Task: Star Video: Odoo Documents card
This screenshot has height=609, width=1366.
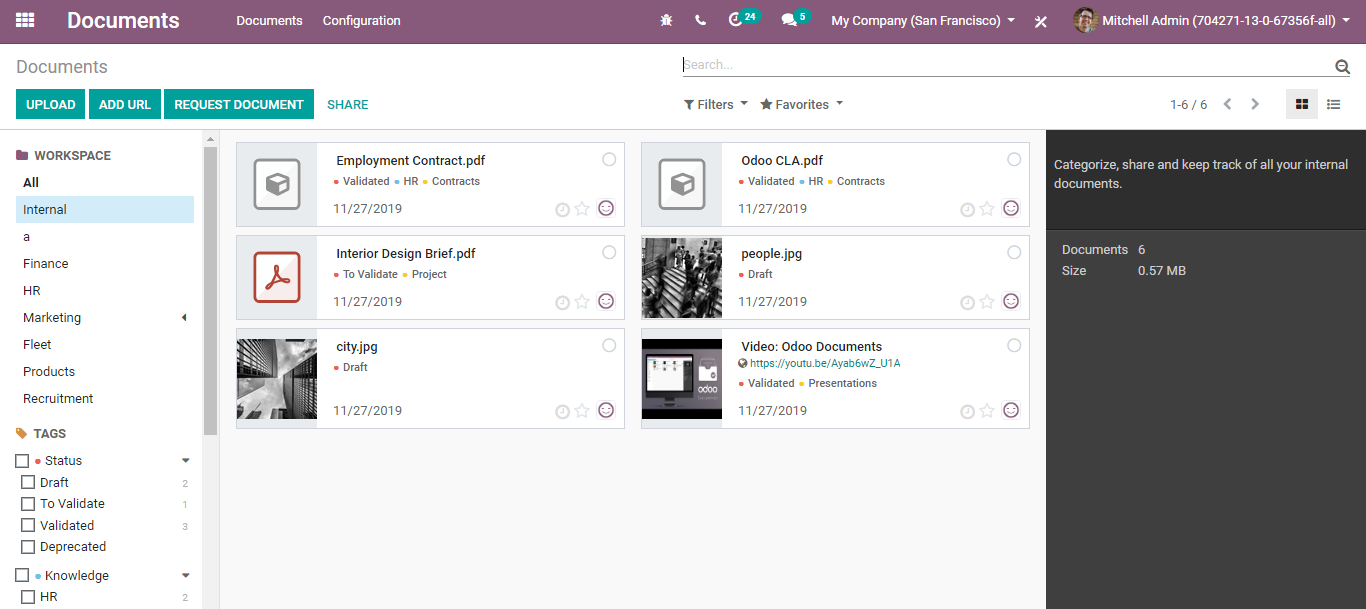Action: coord(987,411)
